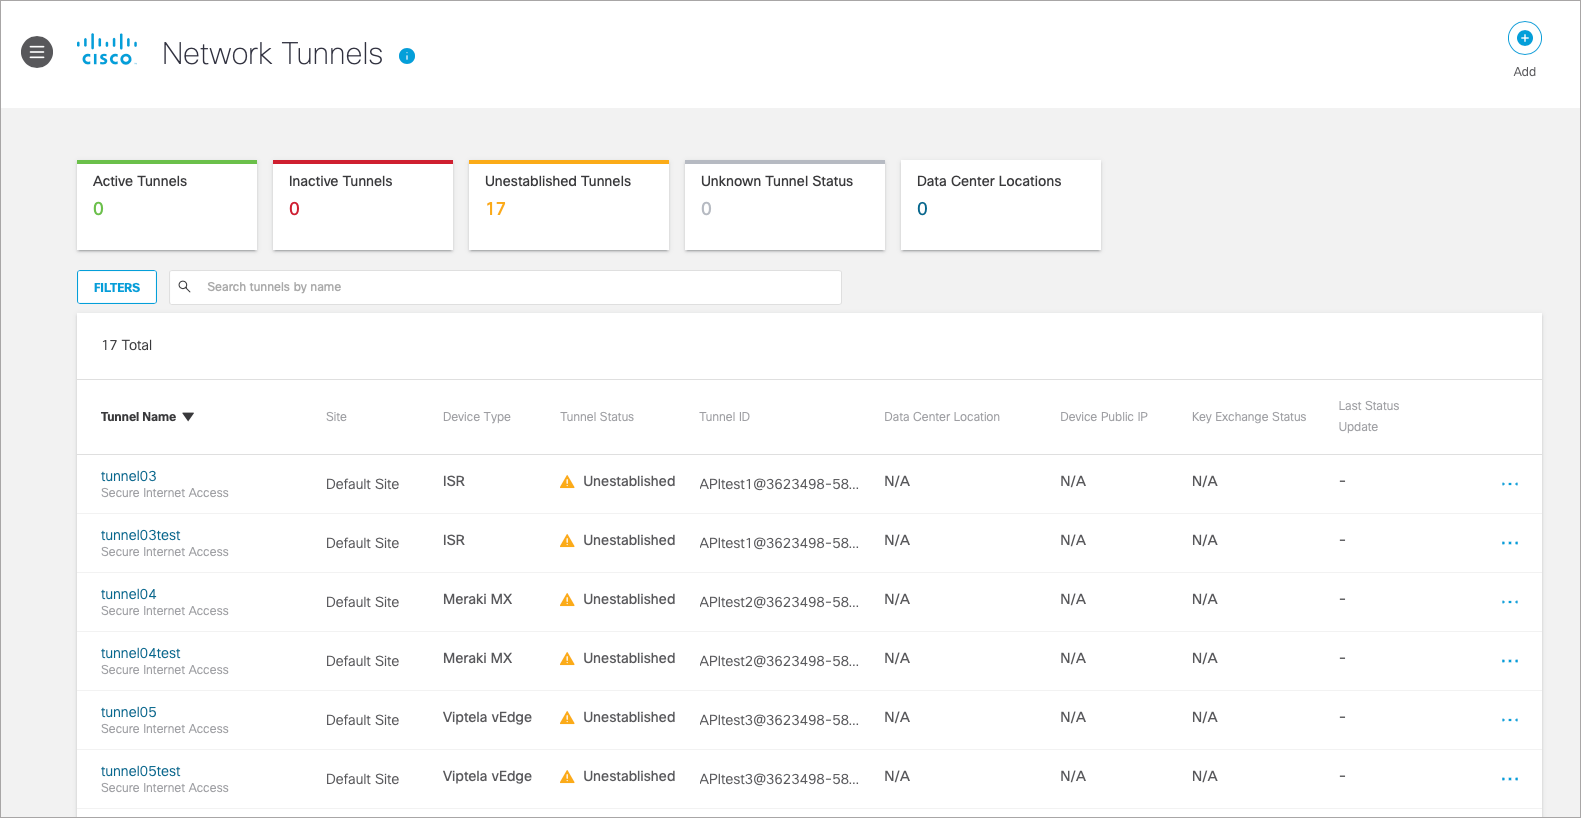Viewport: 1581px width, 818px height.
Task: Open the tunnel04 link
Action: pyautogui.click(x=128, y=594)
